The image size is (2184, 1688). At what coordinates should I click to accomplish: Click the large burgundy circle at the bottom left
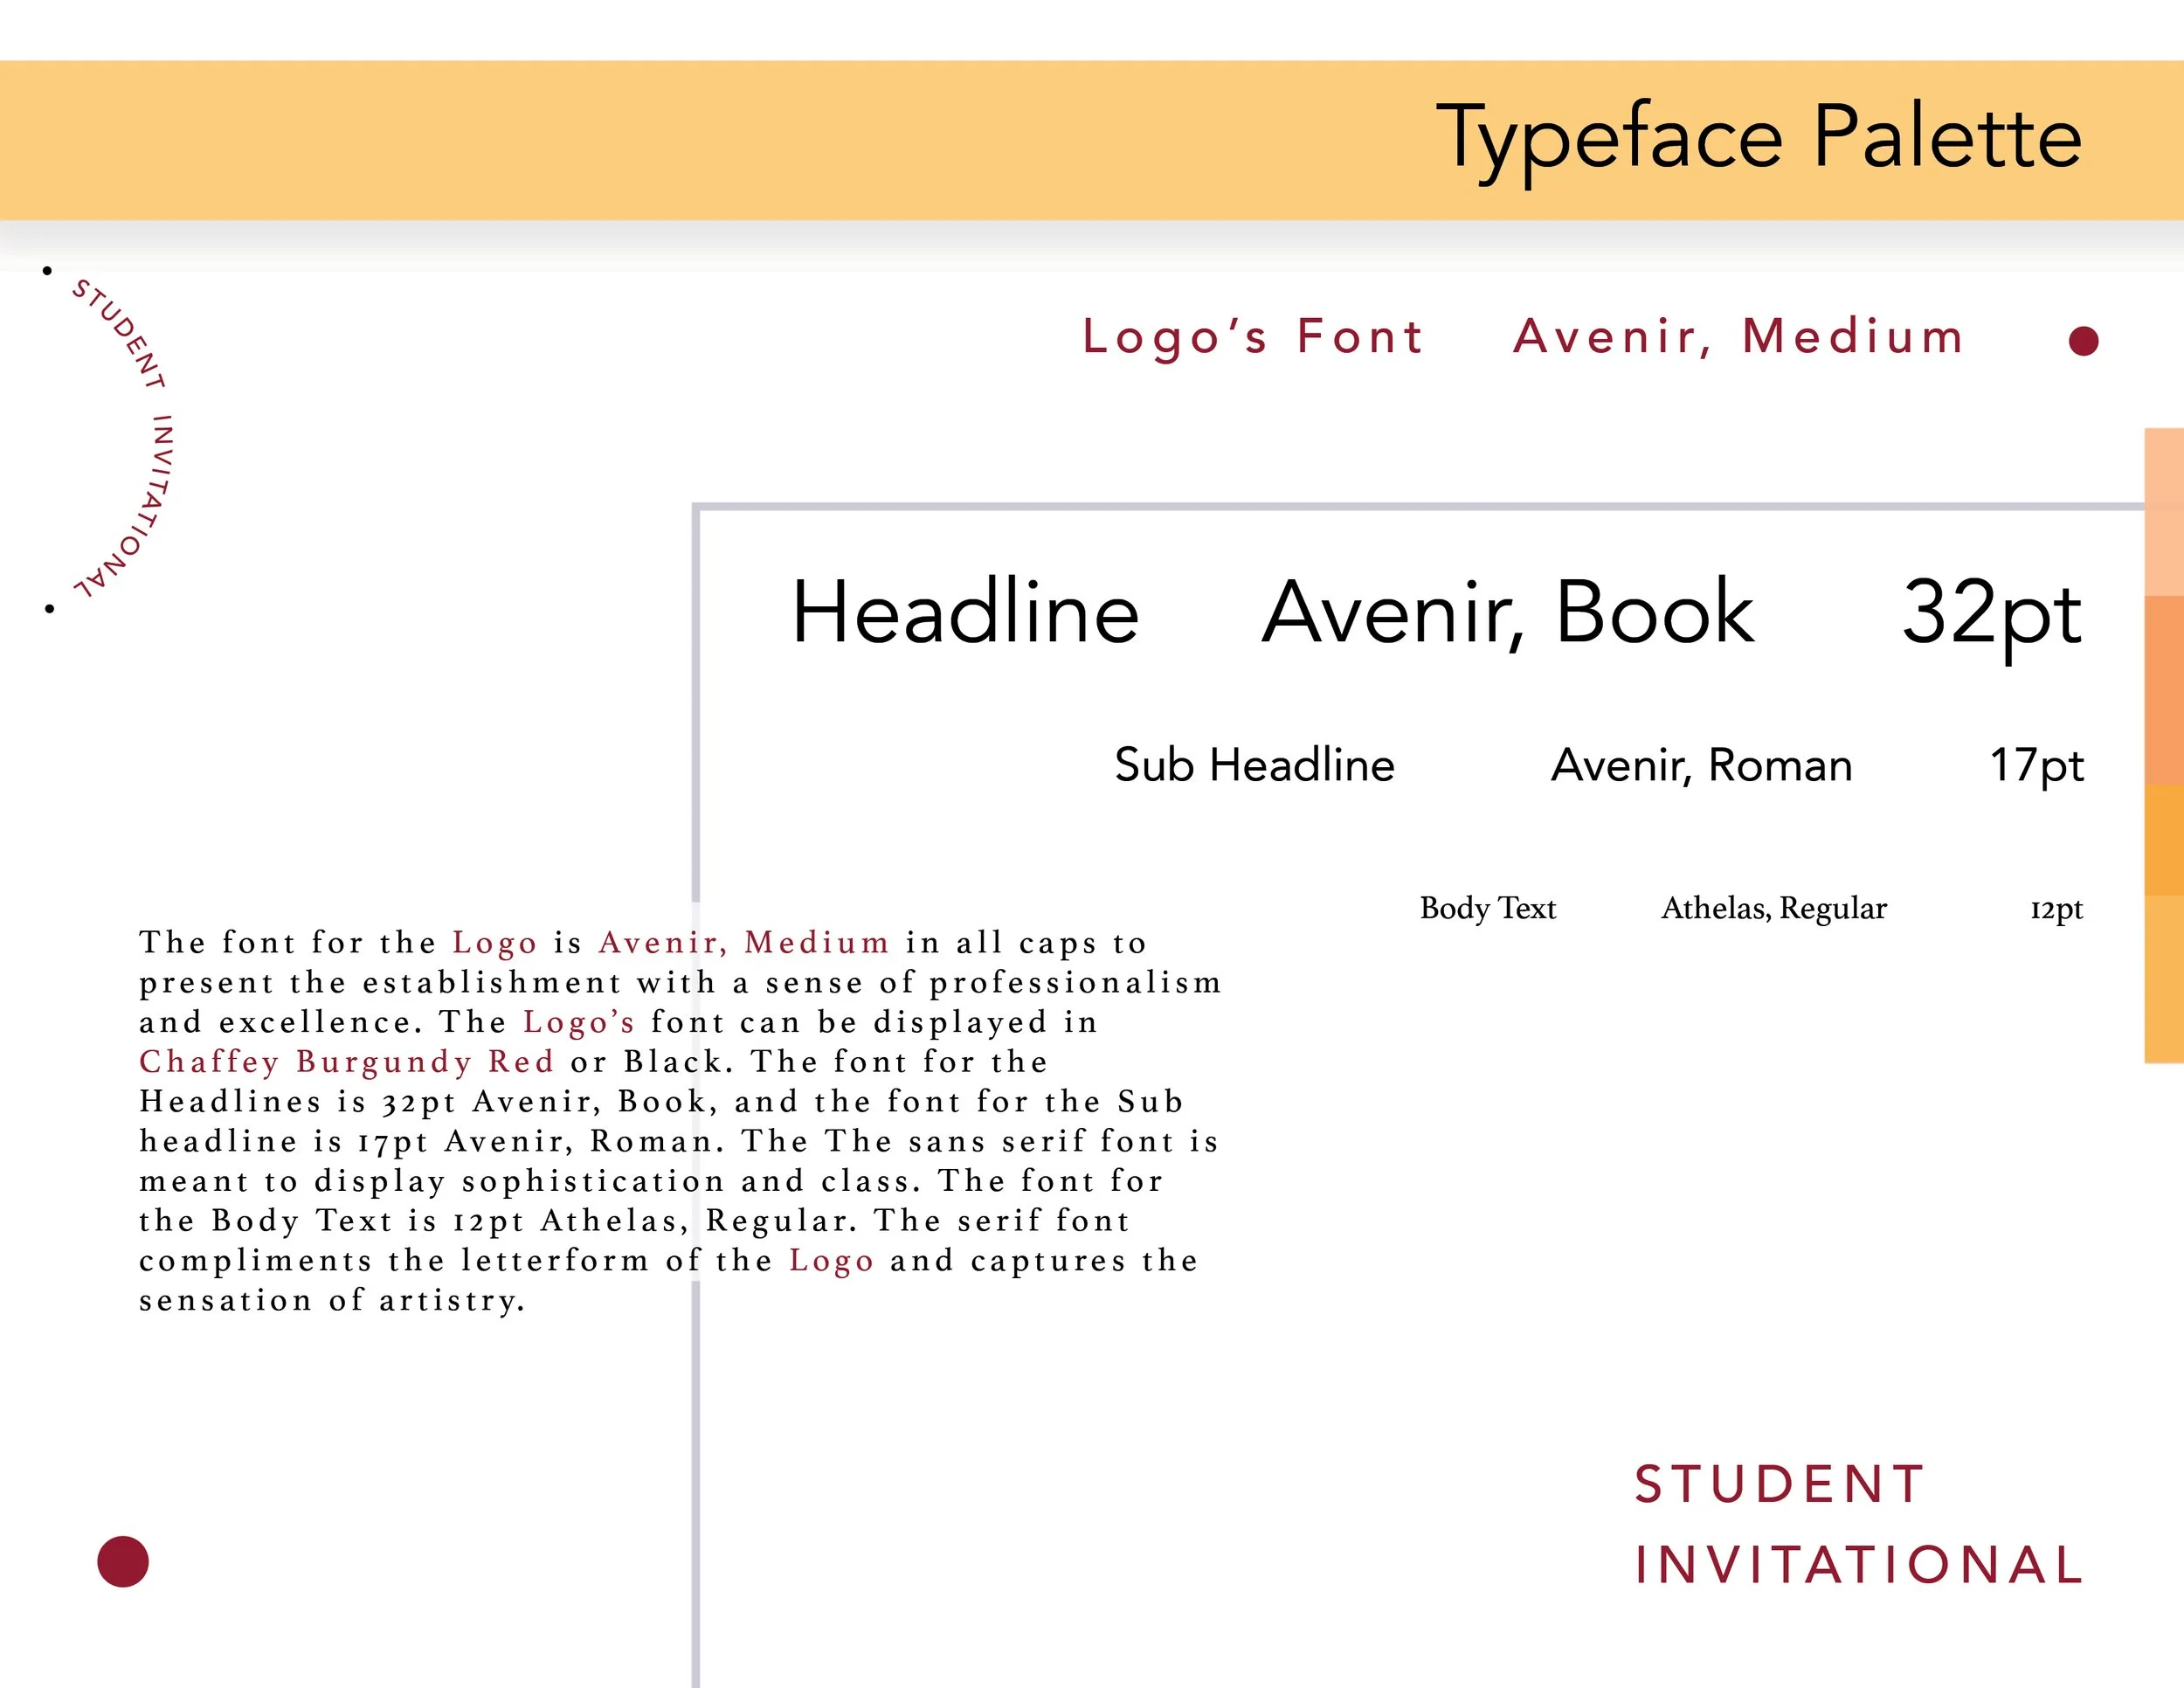point(123,1561)
